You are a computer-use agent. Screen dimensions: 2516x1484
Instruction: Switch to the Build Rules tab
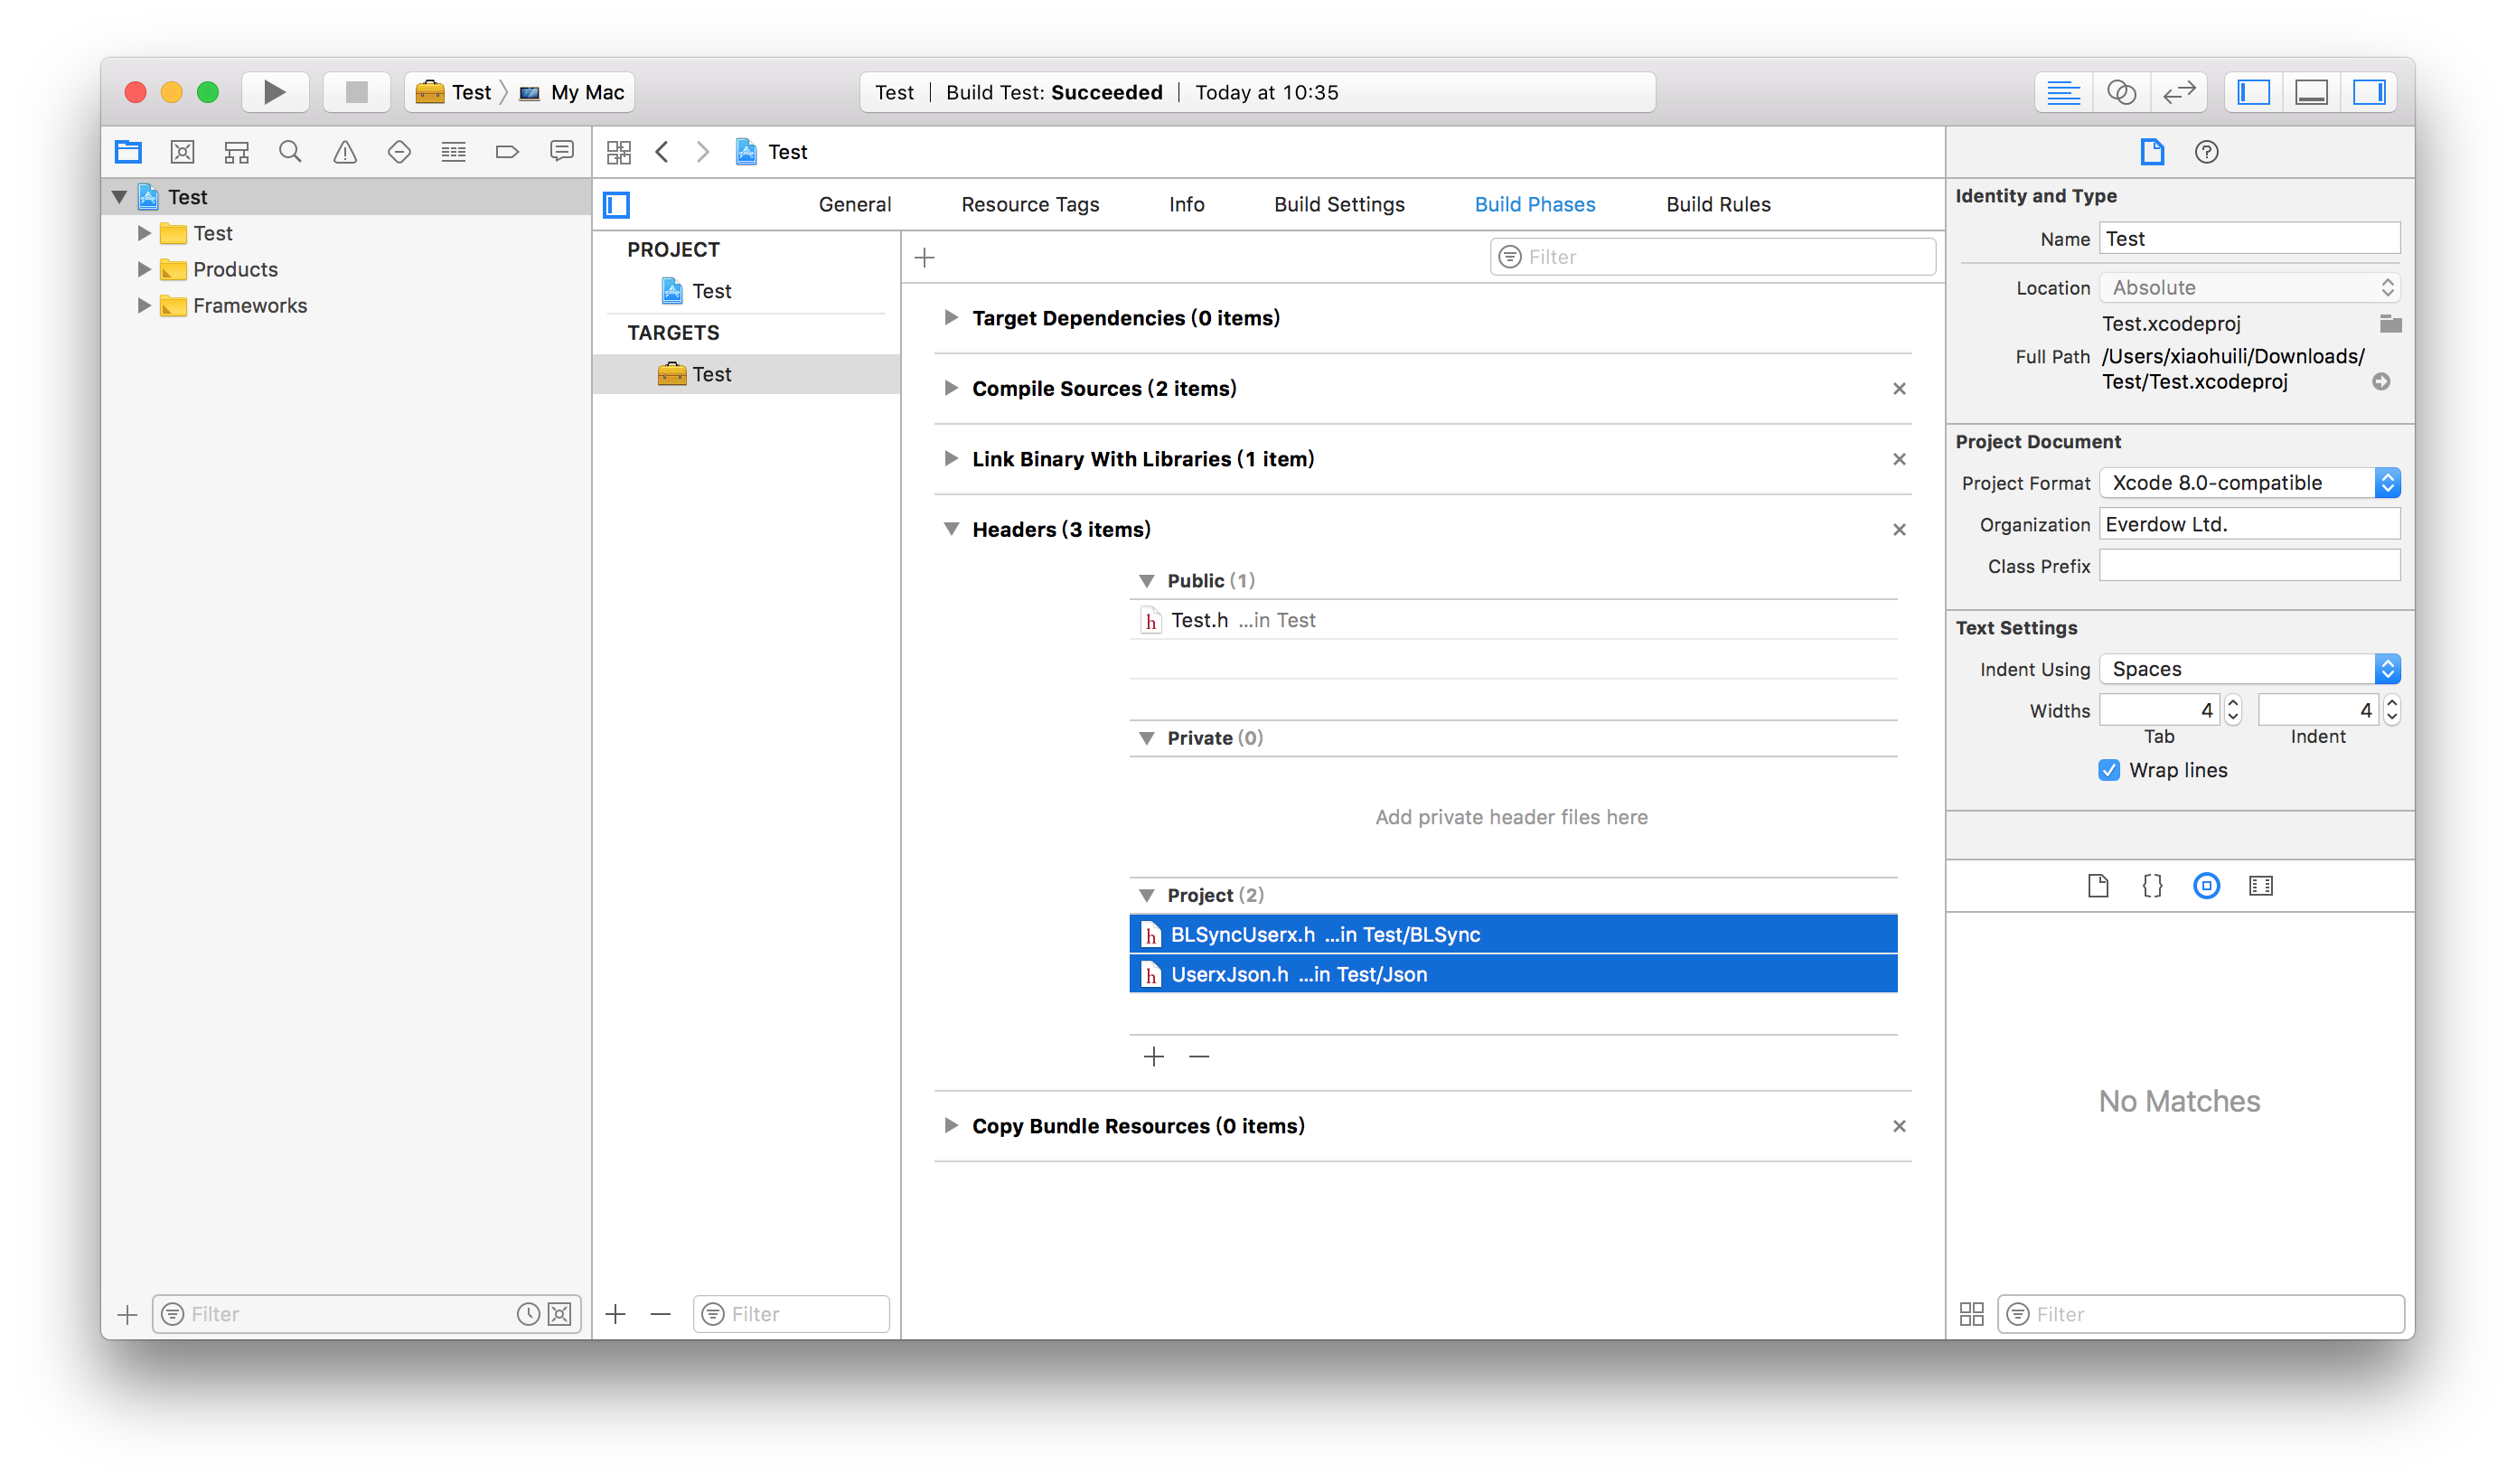point(1718,205)
